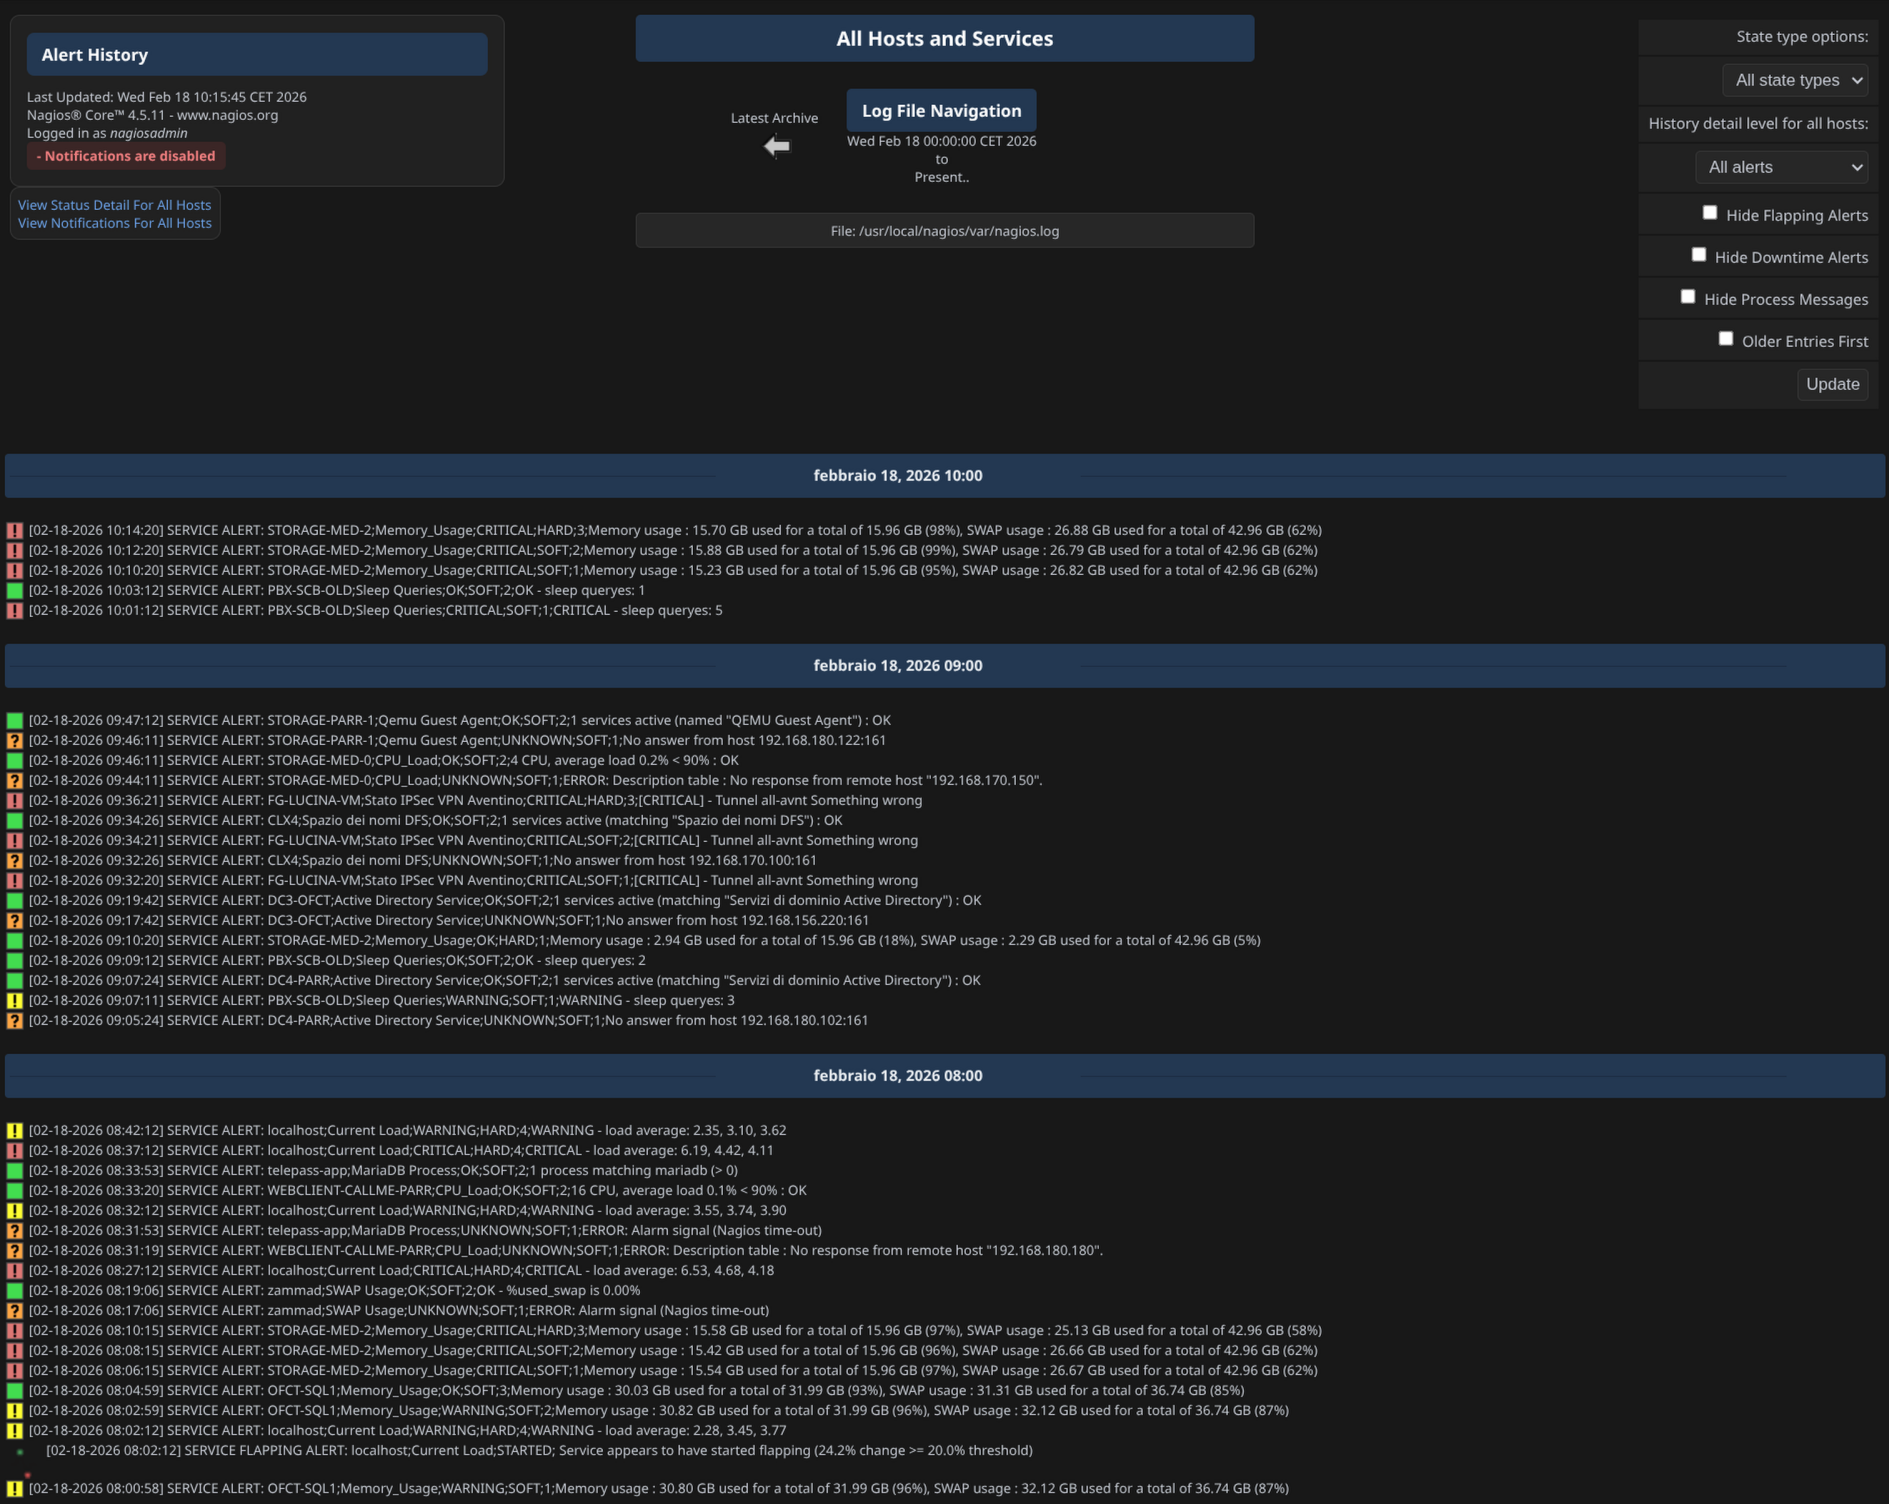Click the febbraio 18, 2026 09:00 section header

tap(897, 666)
